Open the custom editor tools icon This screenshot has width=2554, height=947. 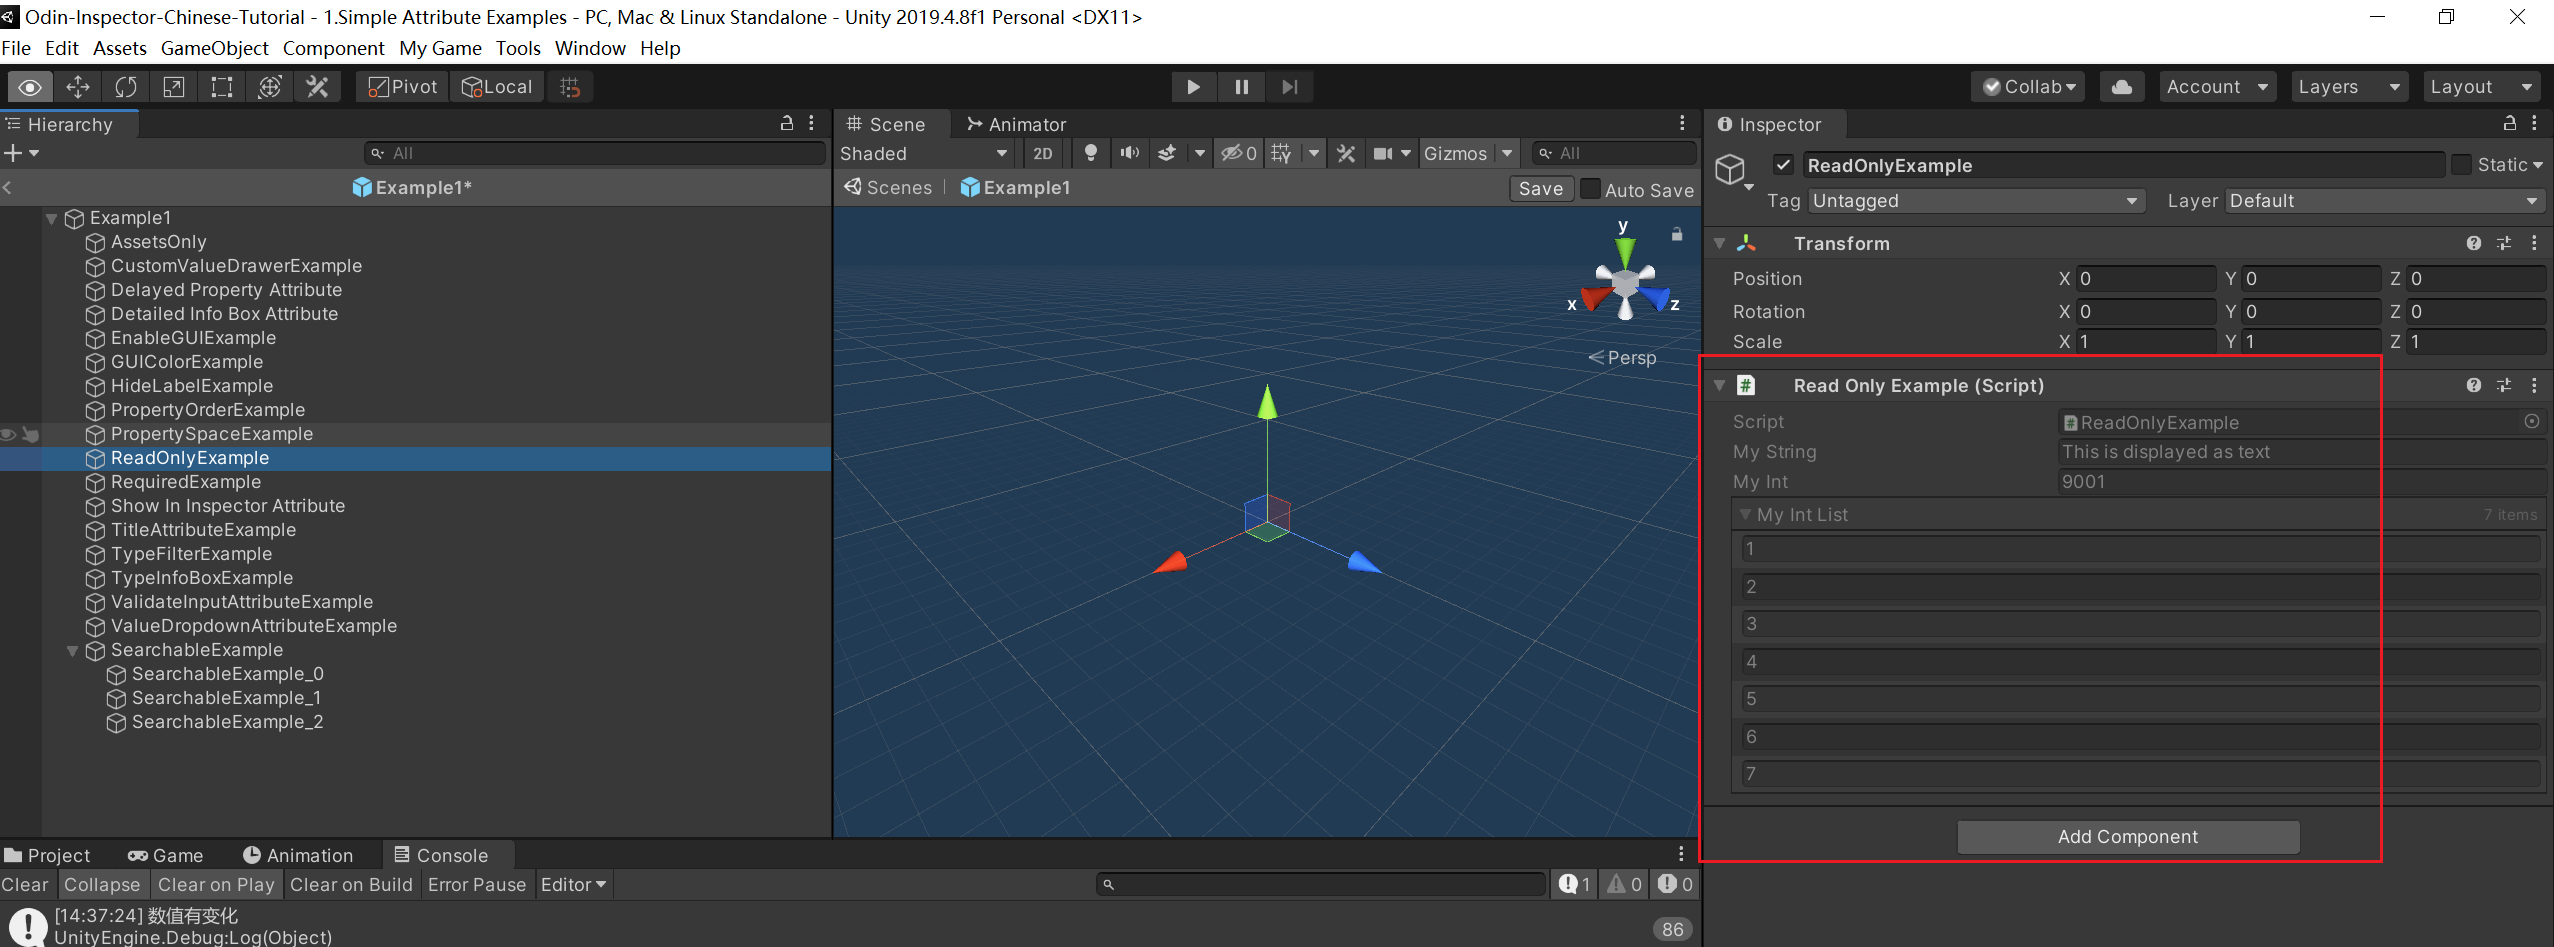[318, 87]
